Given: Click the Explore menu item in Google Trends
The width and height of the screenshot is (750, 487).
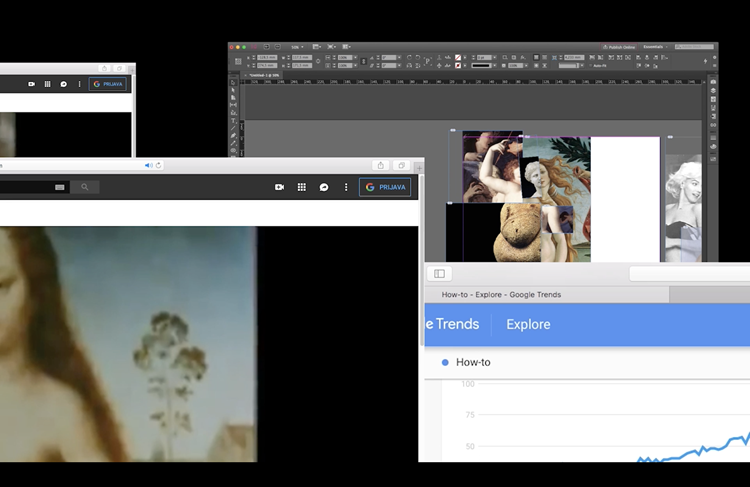Looking at the screenshot, I should 528,324.
